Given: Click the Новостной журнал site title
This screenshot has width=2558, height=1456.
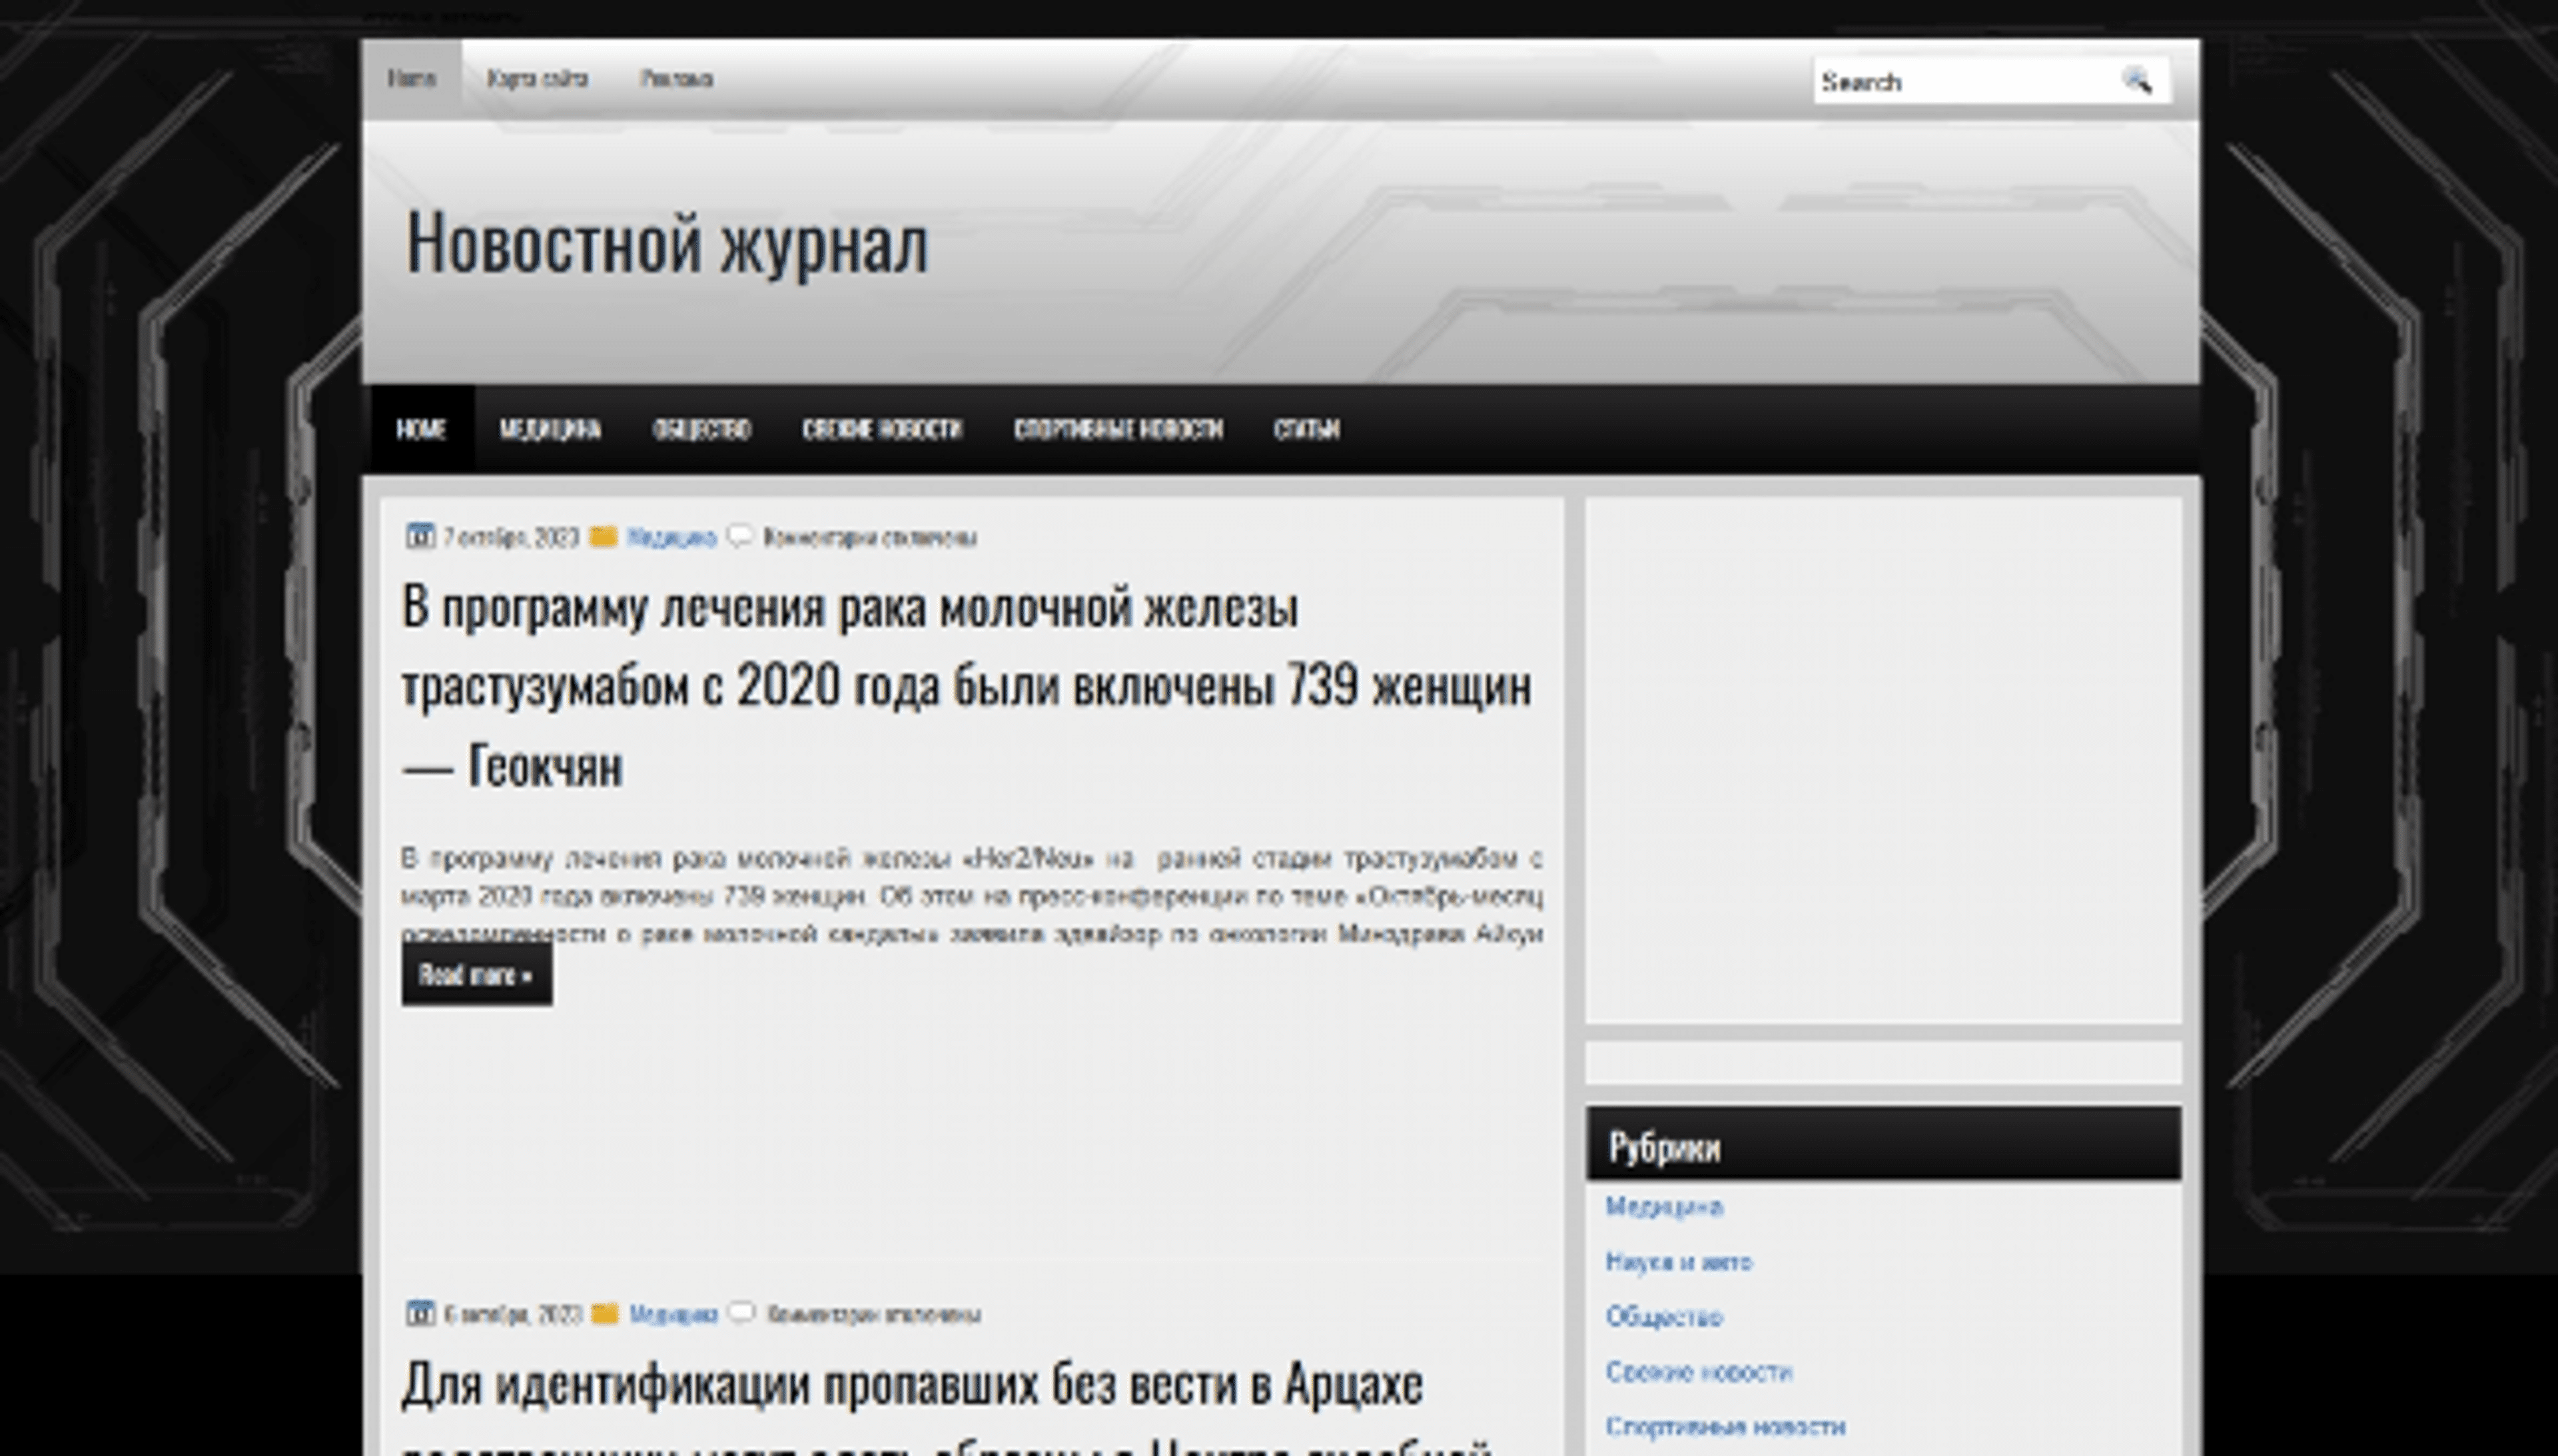Looking at the screenshot, I should click(x=667, y=243).
